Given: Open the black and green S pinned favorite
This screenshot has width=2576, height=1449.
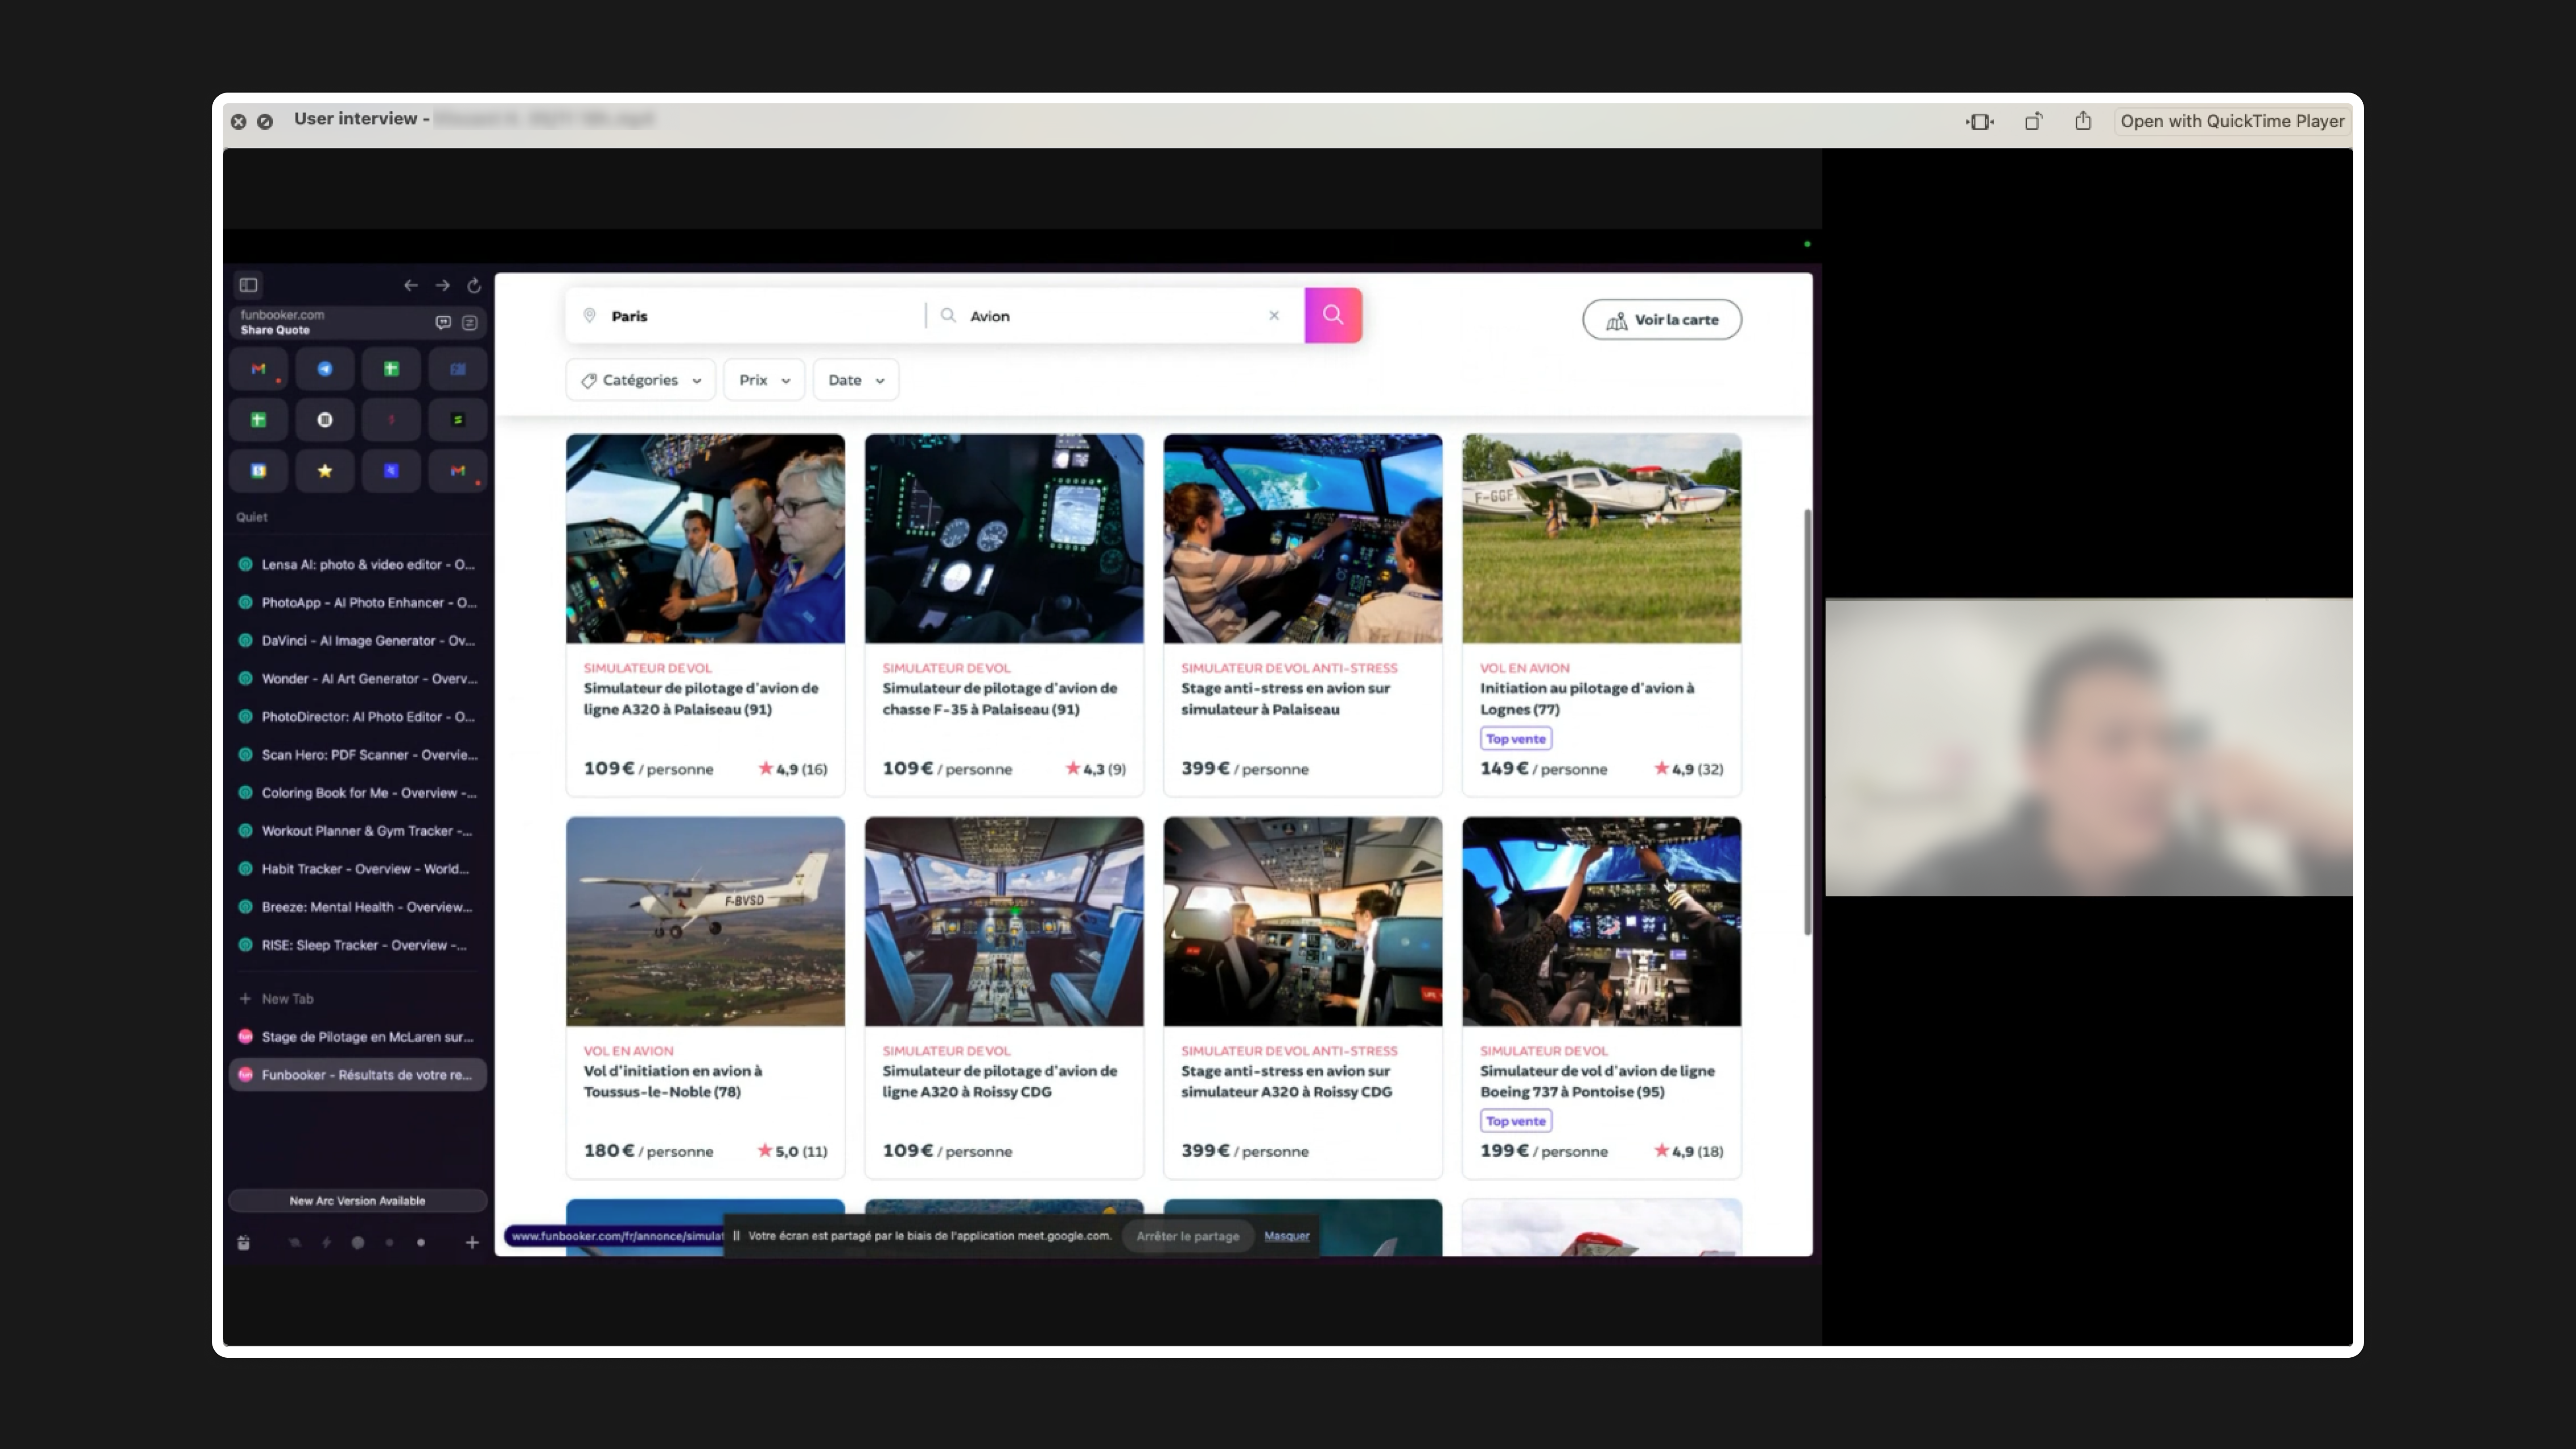Looking at the screenshot, I should tap(458, 420).
